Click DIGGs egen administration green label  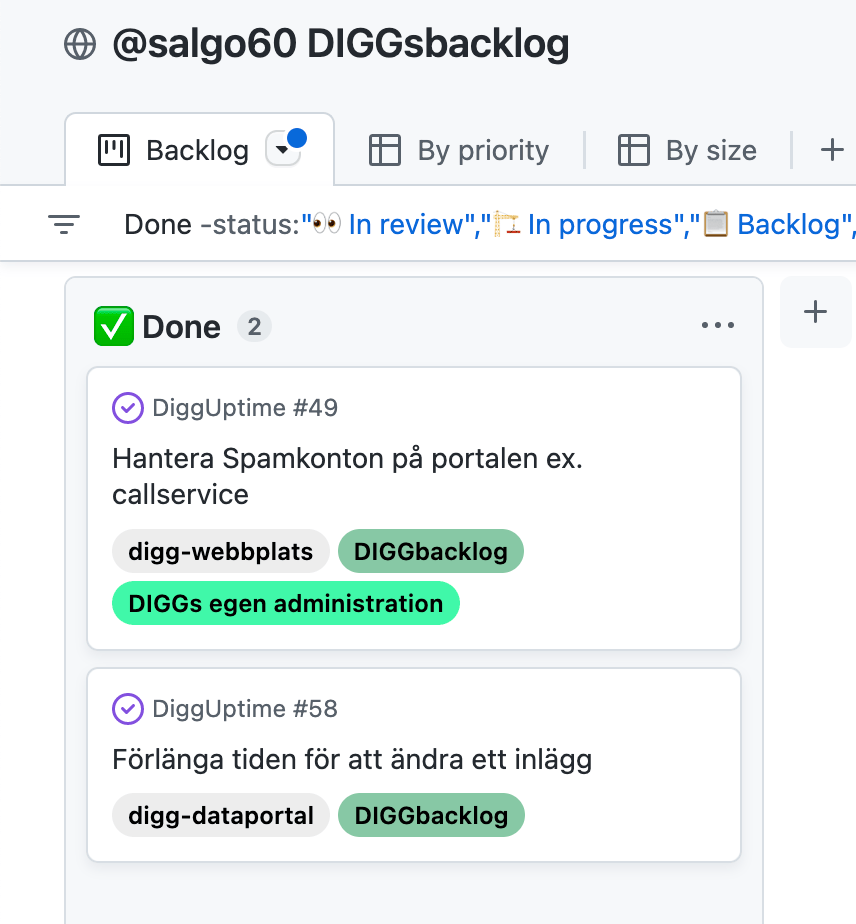click(x=285, y=604)
